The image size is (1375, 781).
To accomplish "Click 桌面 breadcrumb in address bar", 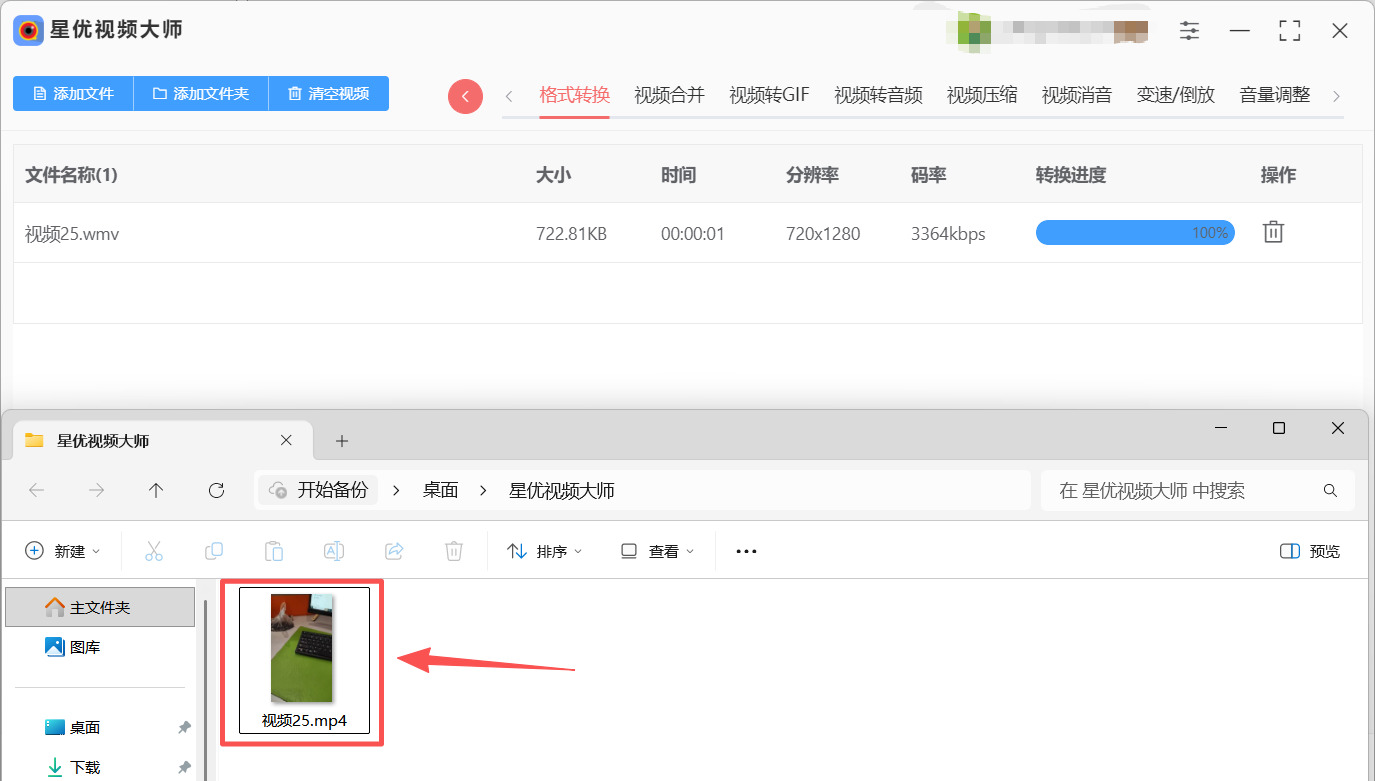I will (x=440, y=490).
